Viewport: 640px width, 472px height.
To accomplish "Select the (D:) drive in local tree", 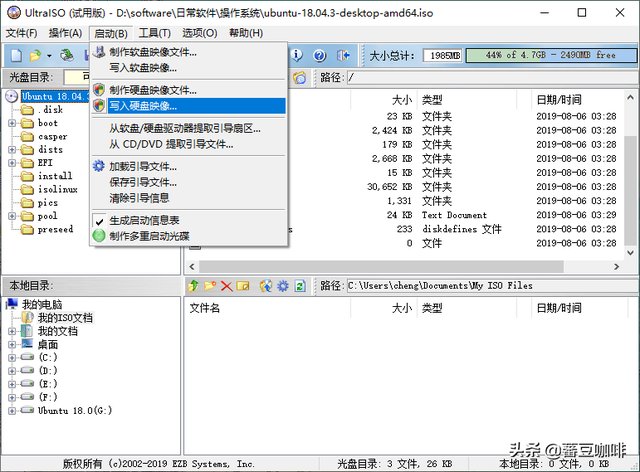I will click(x=48, y=371).
